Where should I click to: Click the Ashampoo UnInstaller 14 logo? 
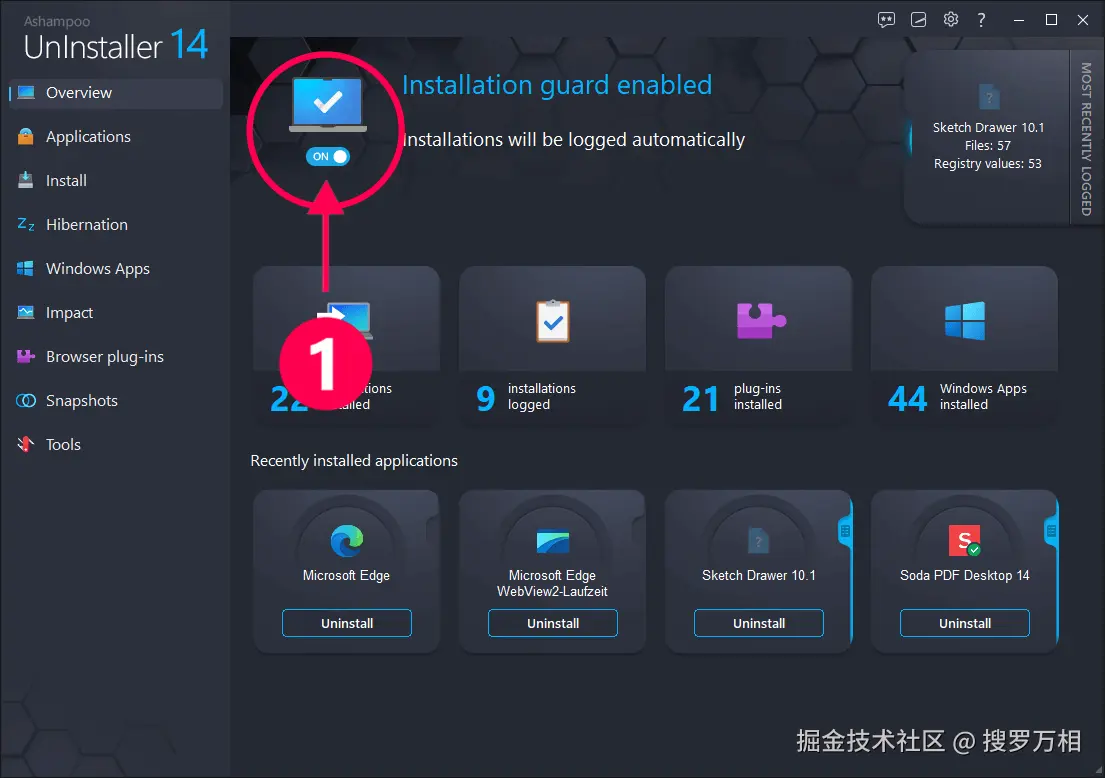(116, 39)
